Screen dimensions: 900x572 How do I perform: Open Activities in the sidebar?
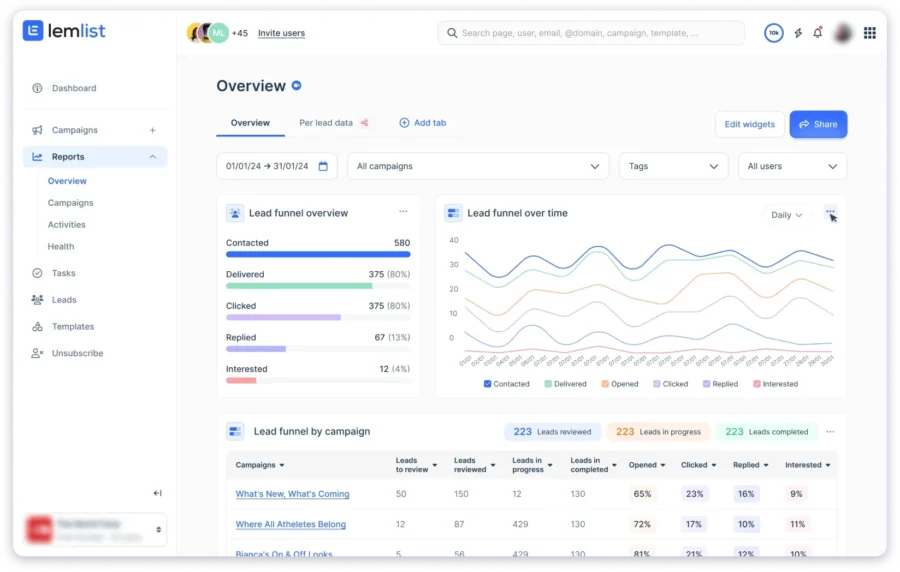tap(67, 224)
